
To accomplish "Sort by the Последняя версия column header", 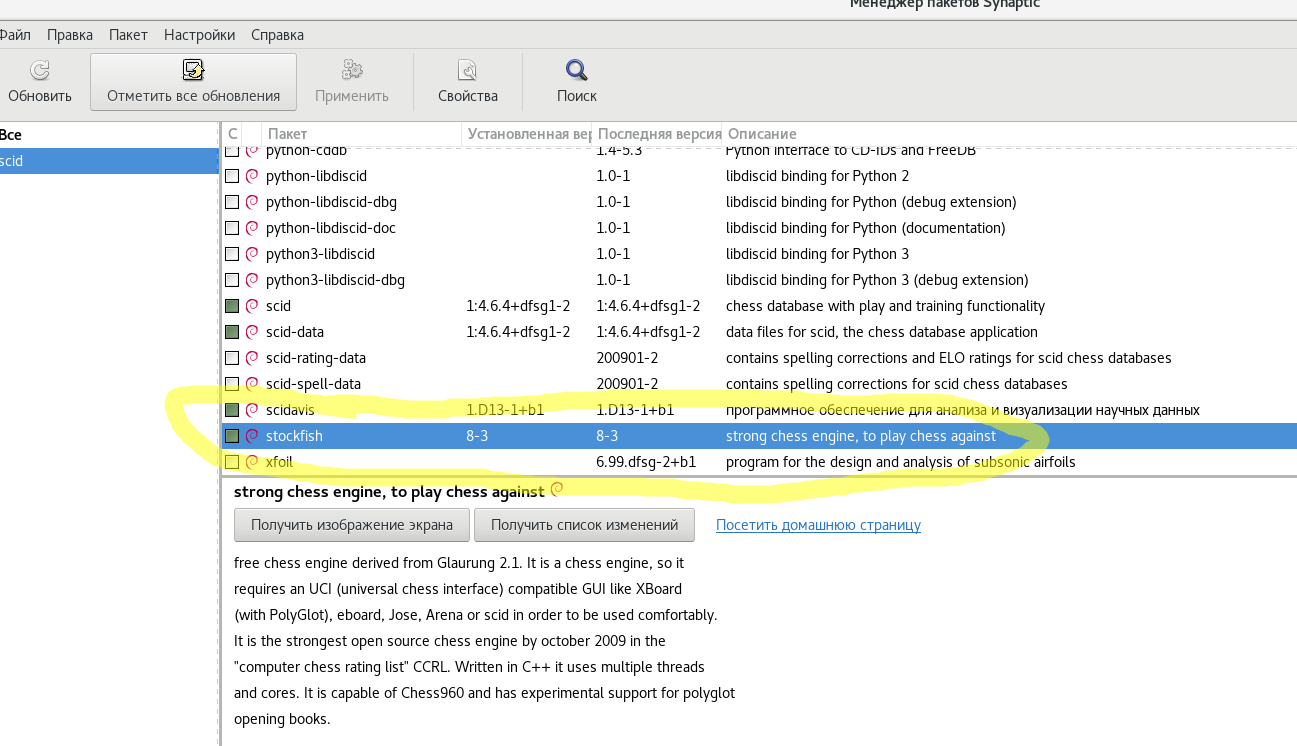I will pos(657,134).
